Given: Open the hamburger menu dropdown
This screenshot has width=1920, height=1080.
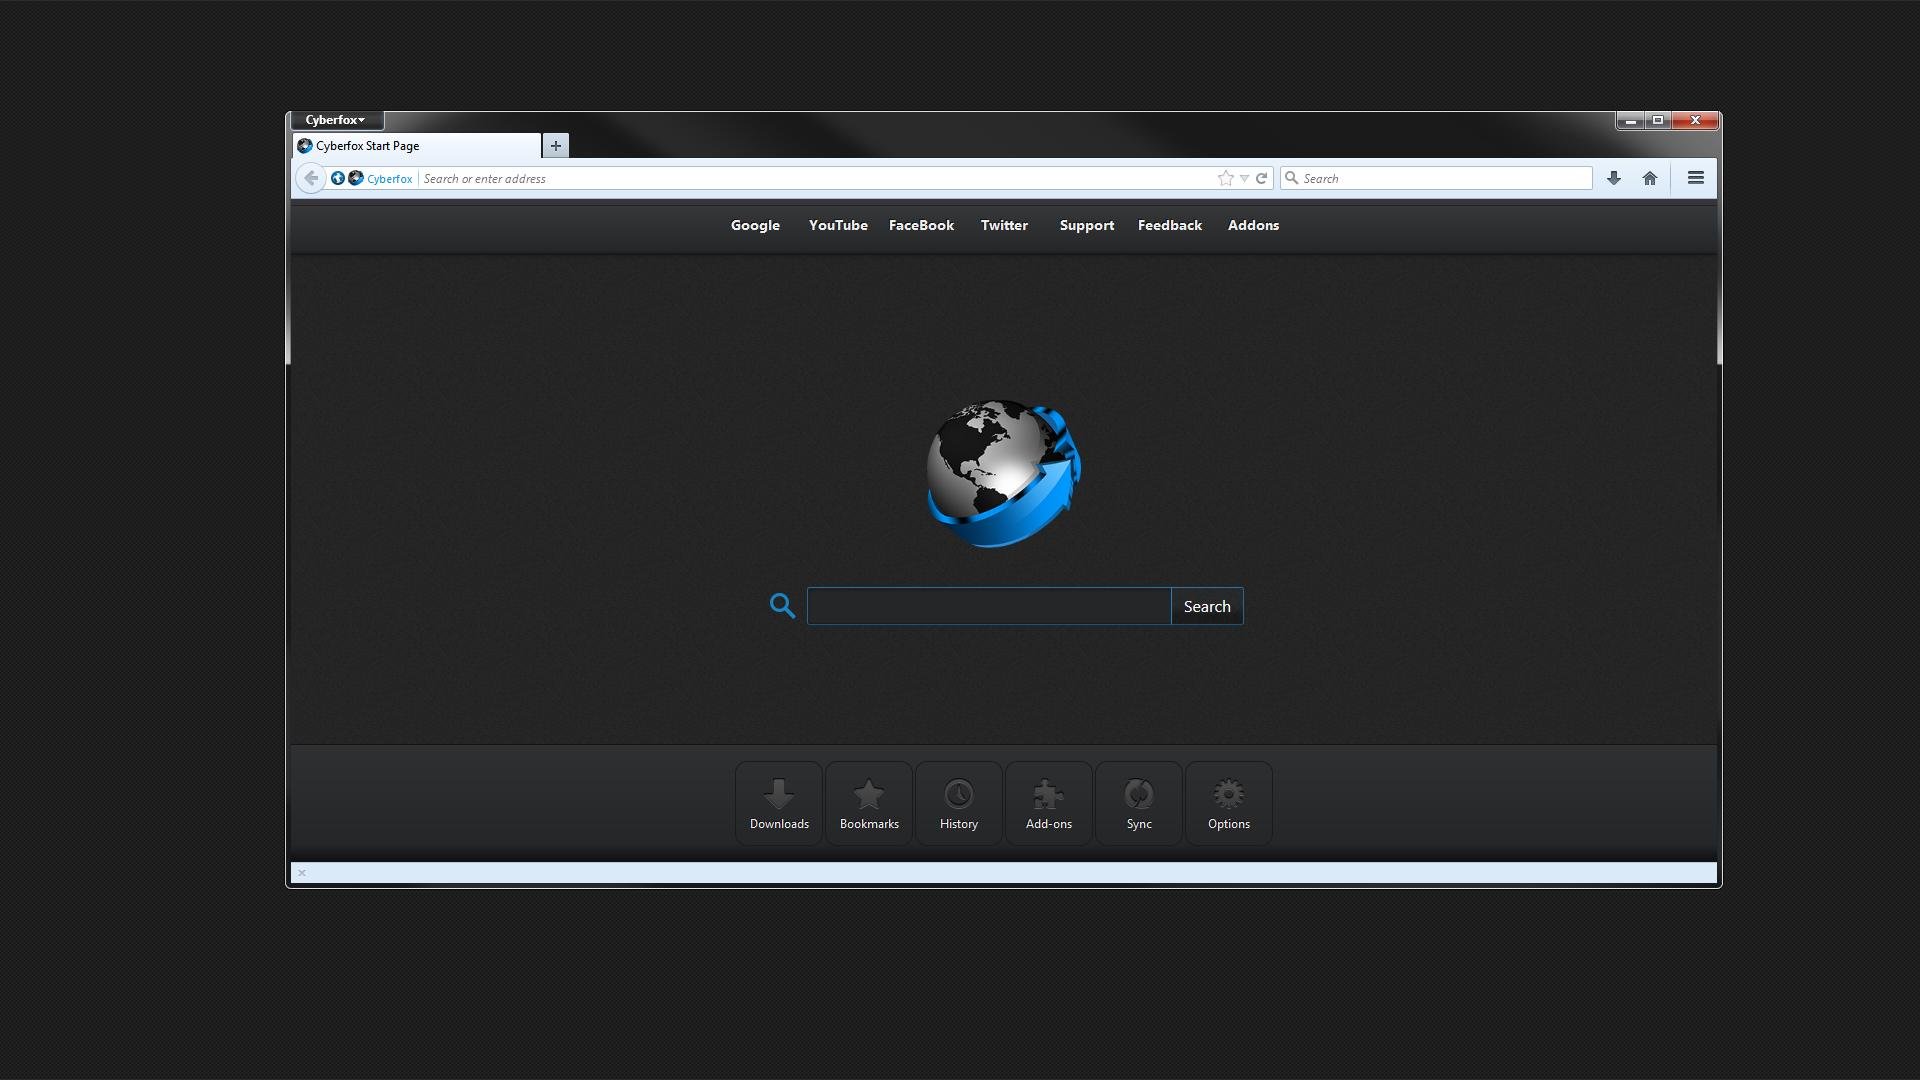Looking at the screenshot, I should pos(1695,178).
